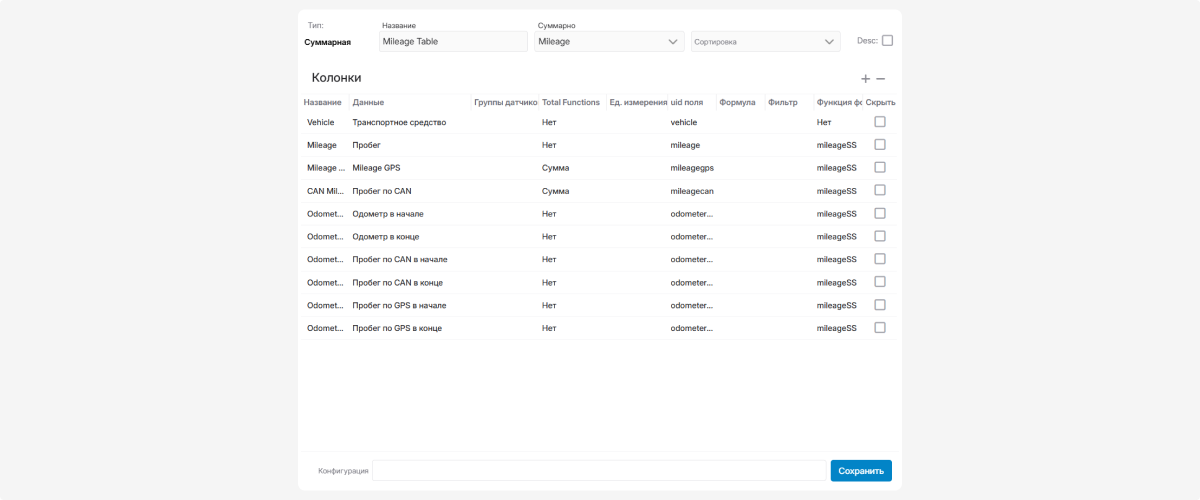Select the Пробег data cell in Mileage row

(367, 145)
